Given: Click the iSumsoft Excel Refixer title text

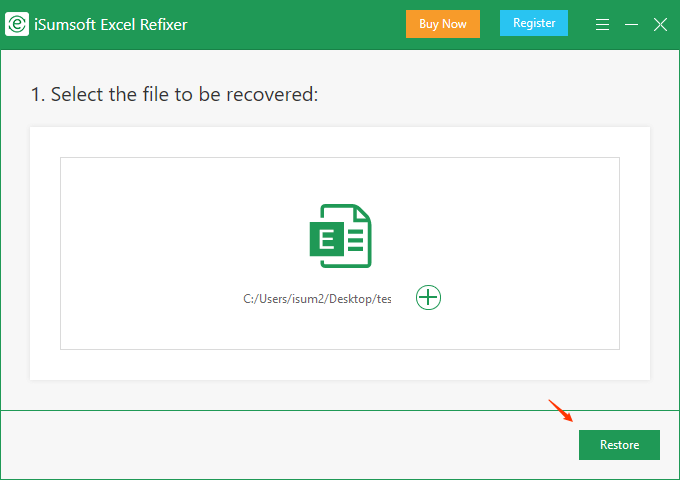Looking at the screenshot, I should pos(111,25).
